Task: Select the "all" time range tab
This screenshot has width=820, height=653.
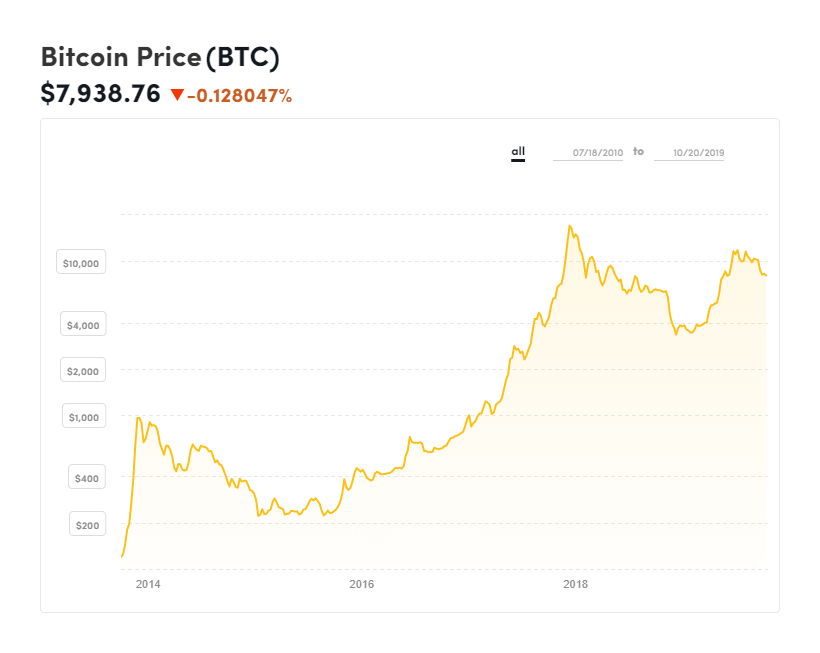Action: [x=518, y=152]
